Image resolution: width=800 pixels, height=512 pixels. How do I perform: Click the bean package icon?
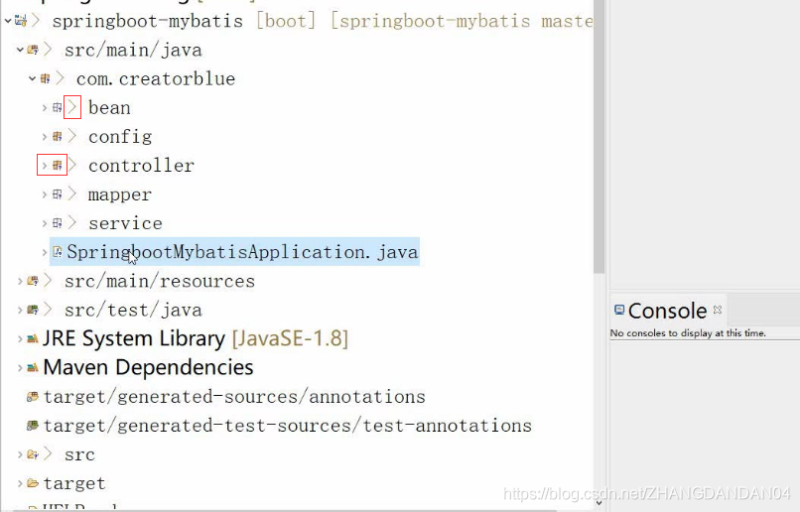[58, 108]
